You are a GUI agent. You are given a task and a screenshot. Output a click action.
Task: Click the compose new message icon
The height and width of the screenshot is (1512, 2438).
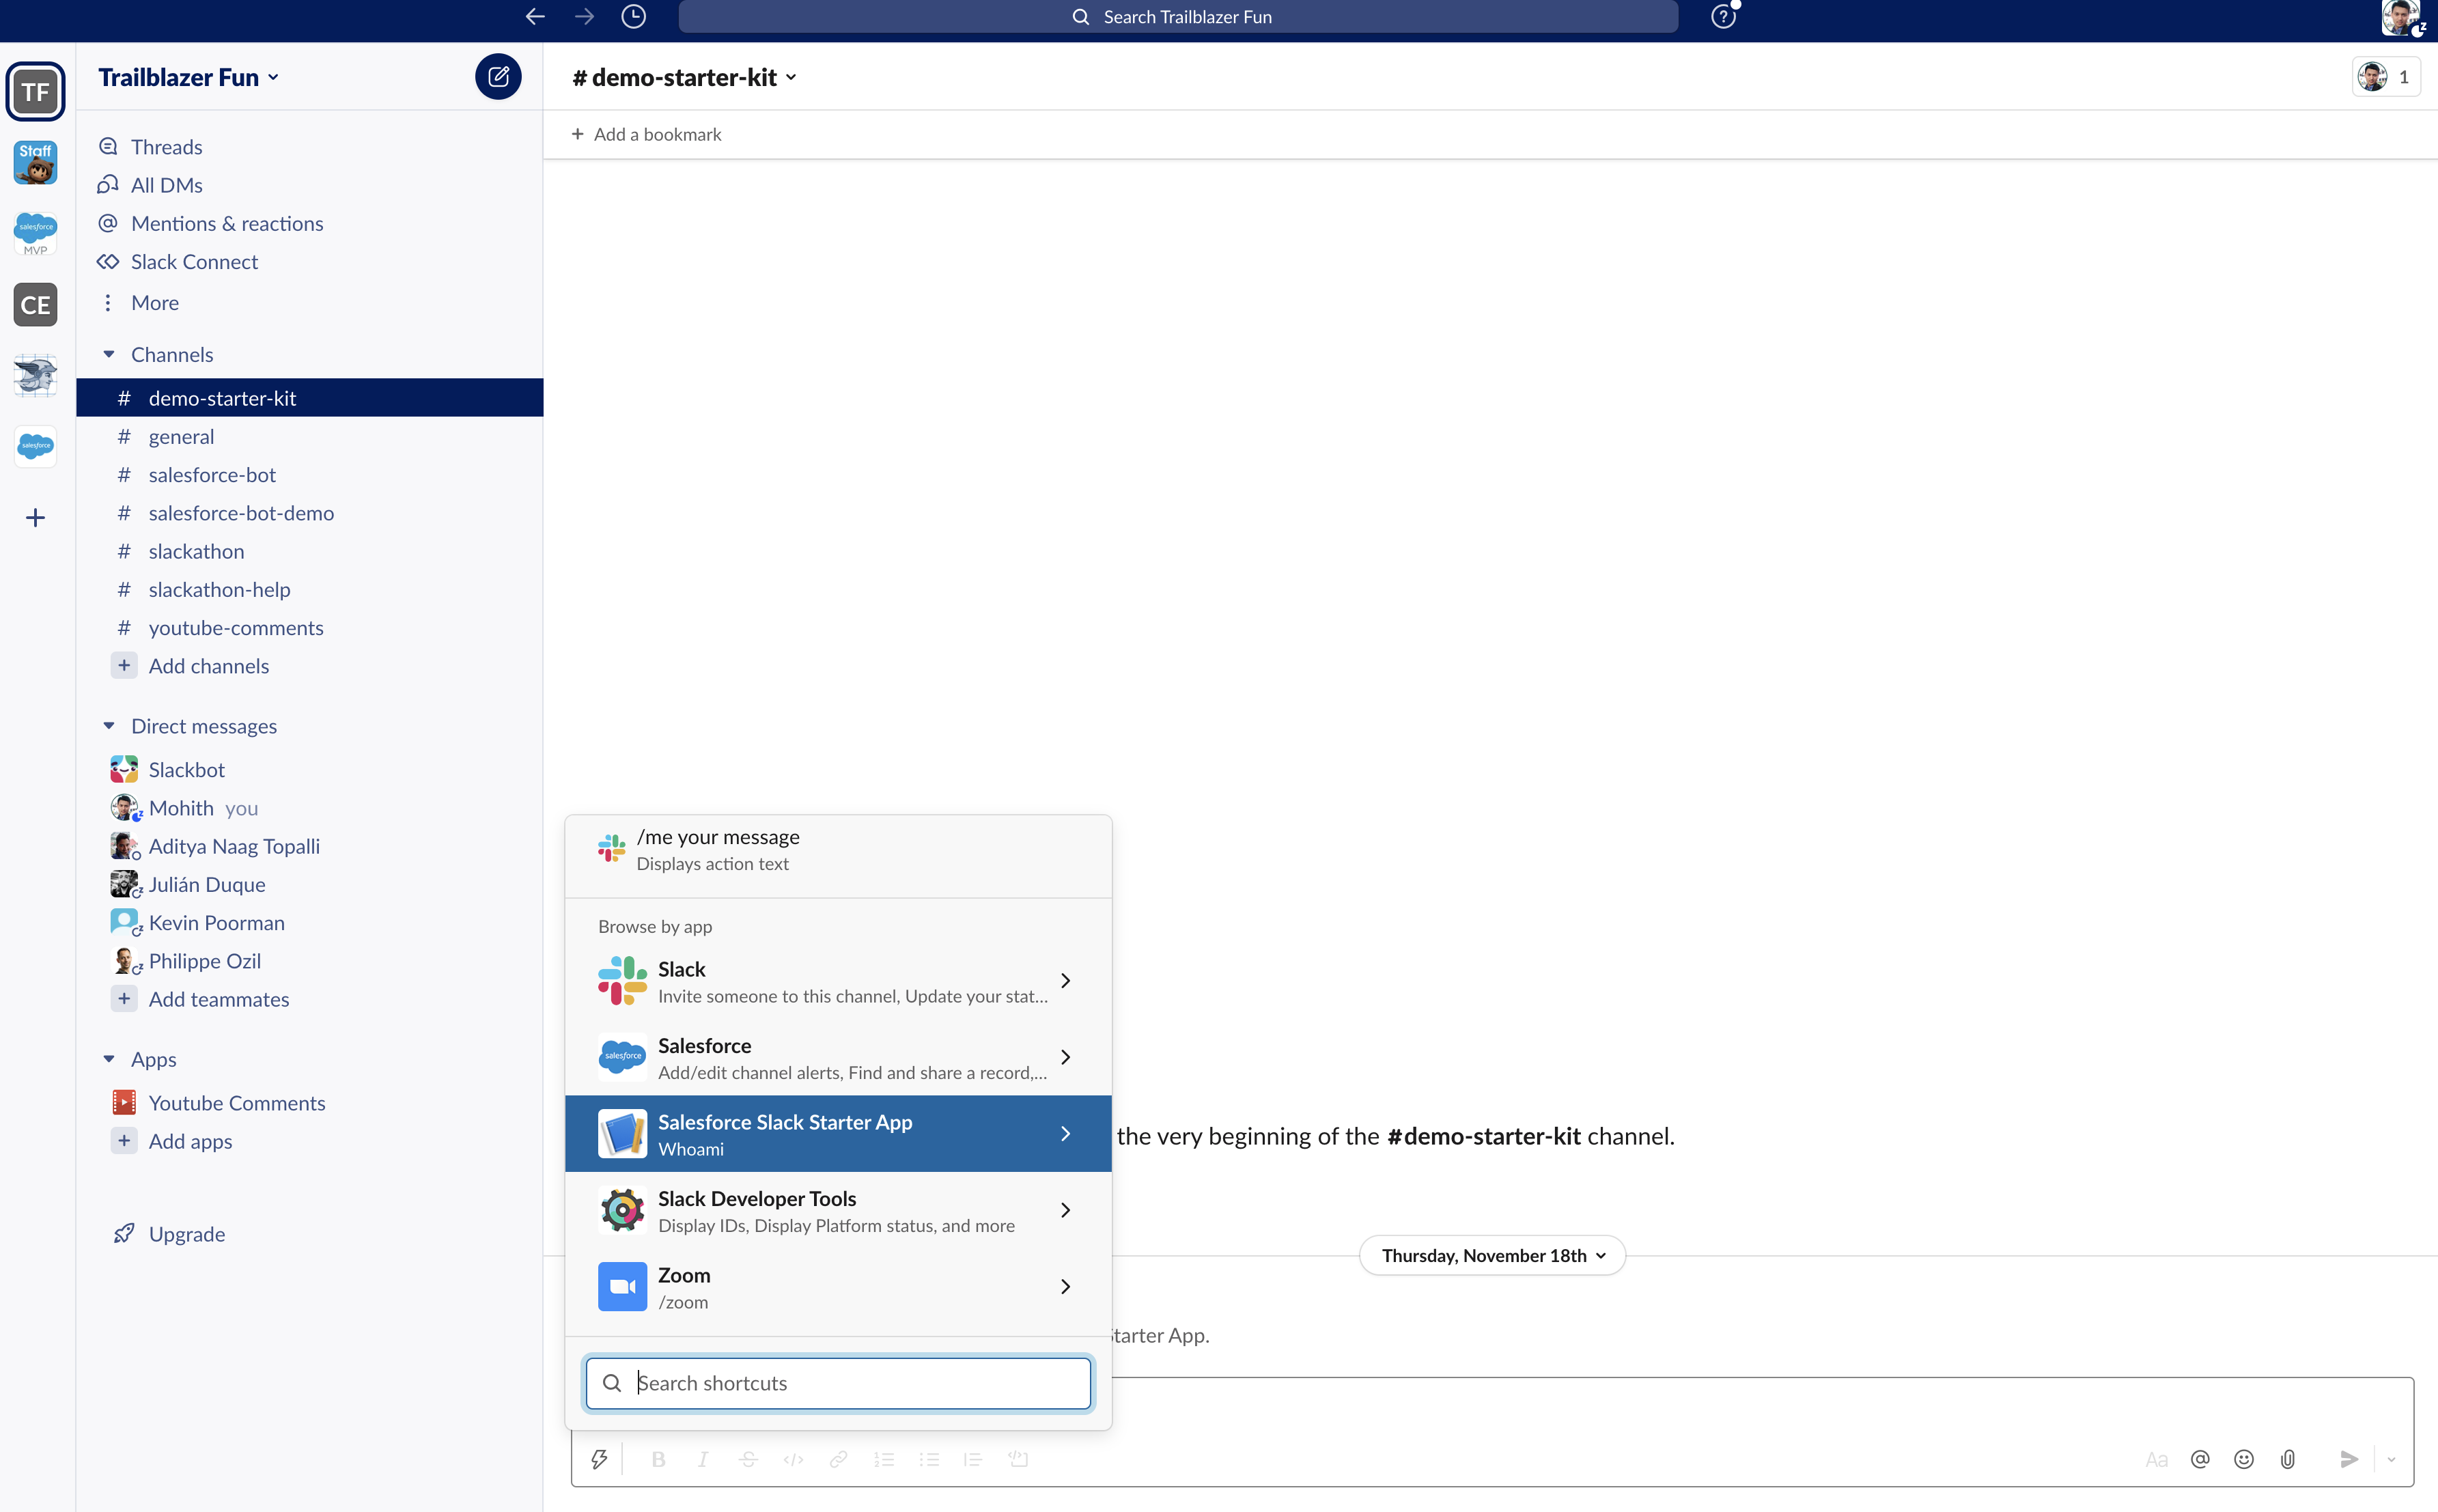(498, 77)
